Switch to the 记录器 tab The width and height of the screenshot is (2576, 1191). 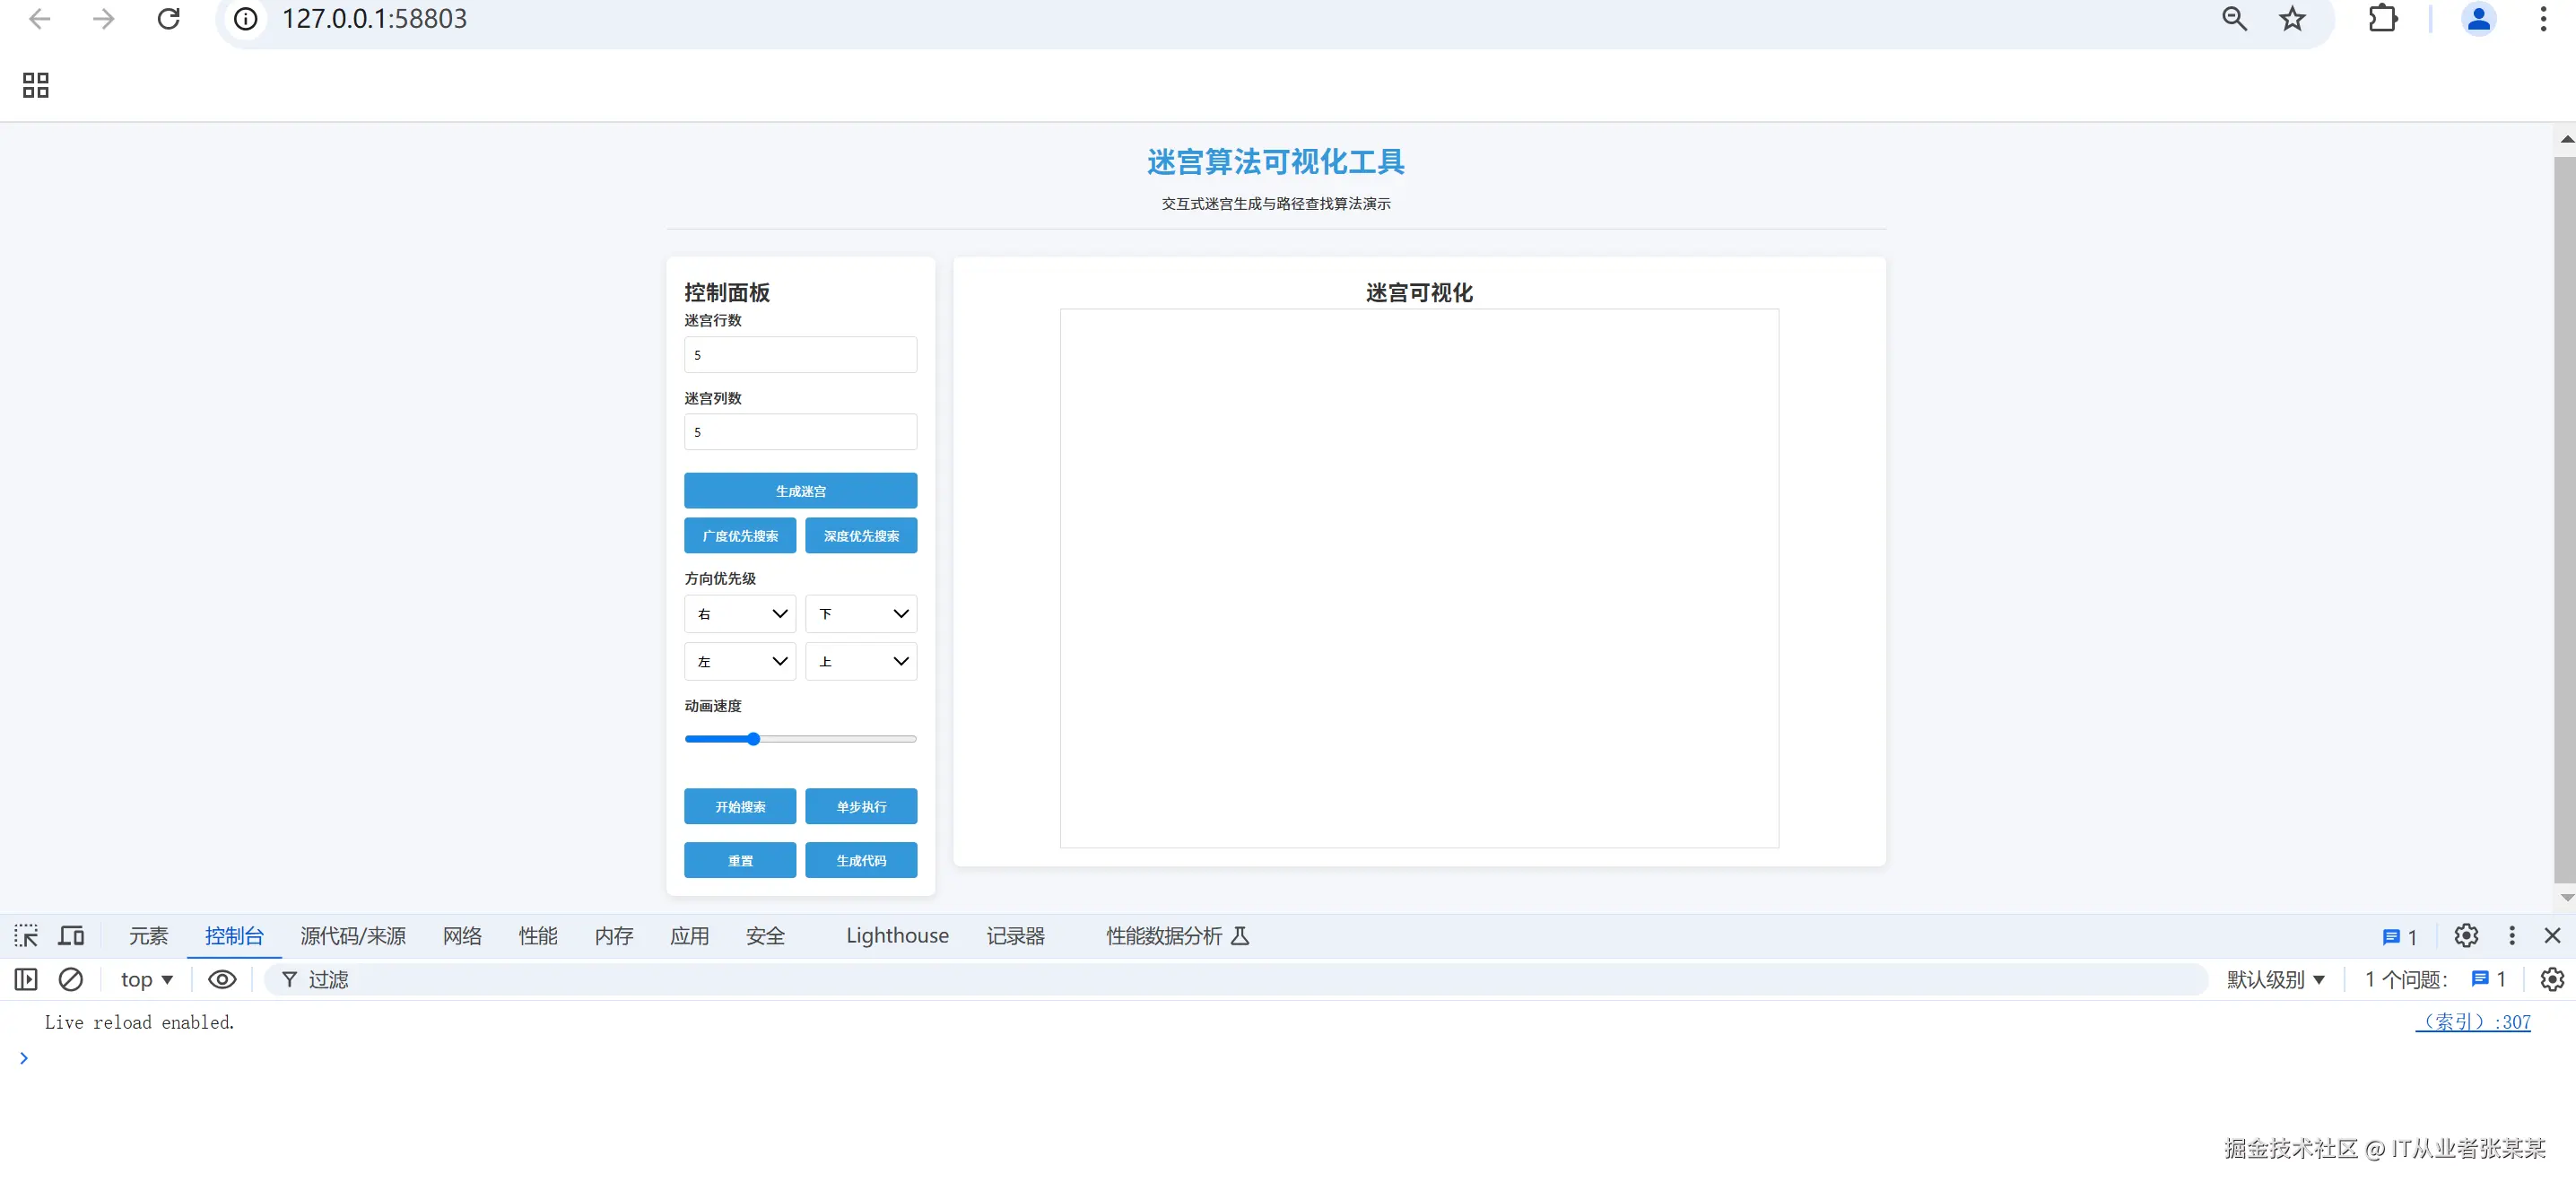[1016, 936]
